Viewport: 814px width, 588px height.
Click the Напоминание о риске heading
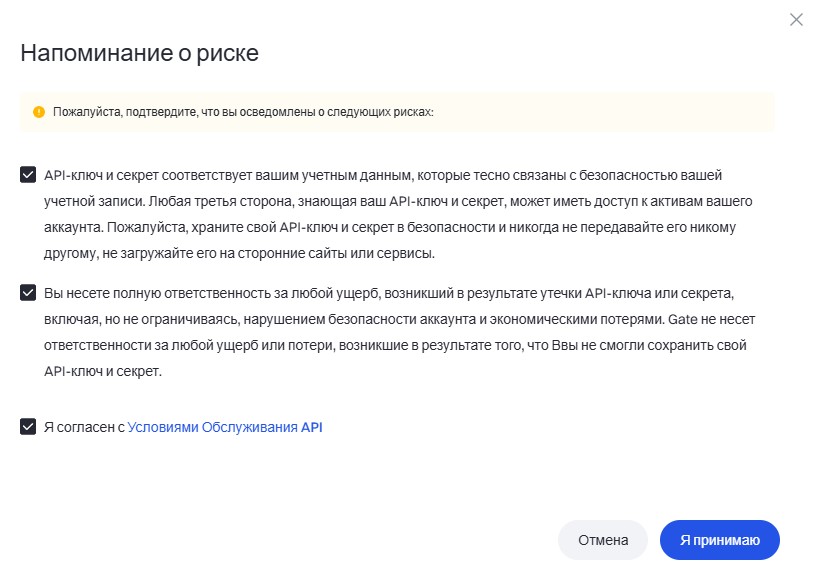[x=139, y=53]
